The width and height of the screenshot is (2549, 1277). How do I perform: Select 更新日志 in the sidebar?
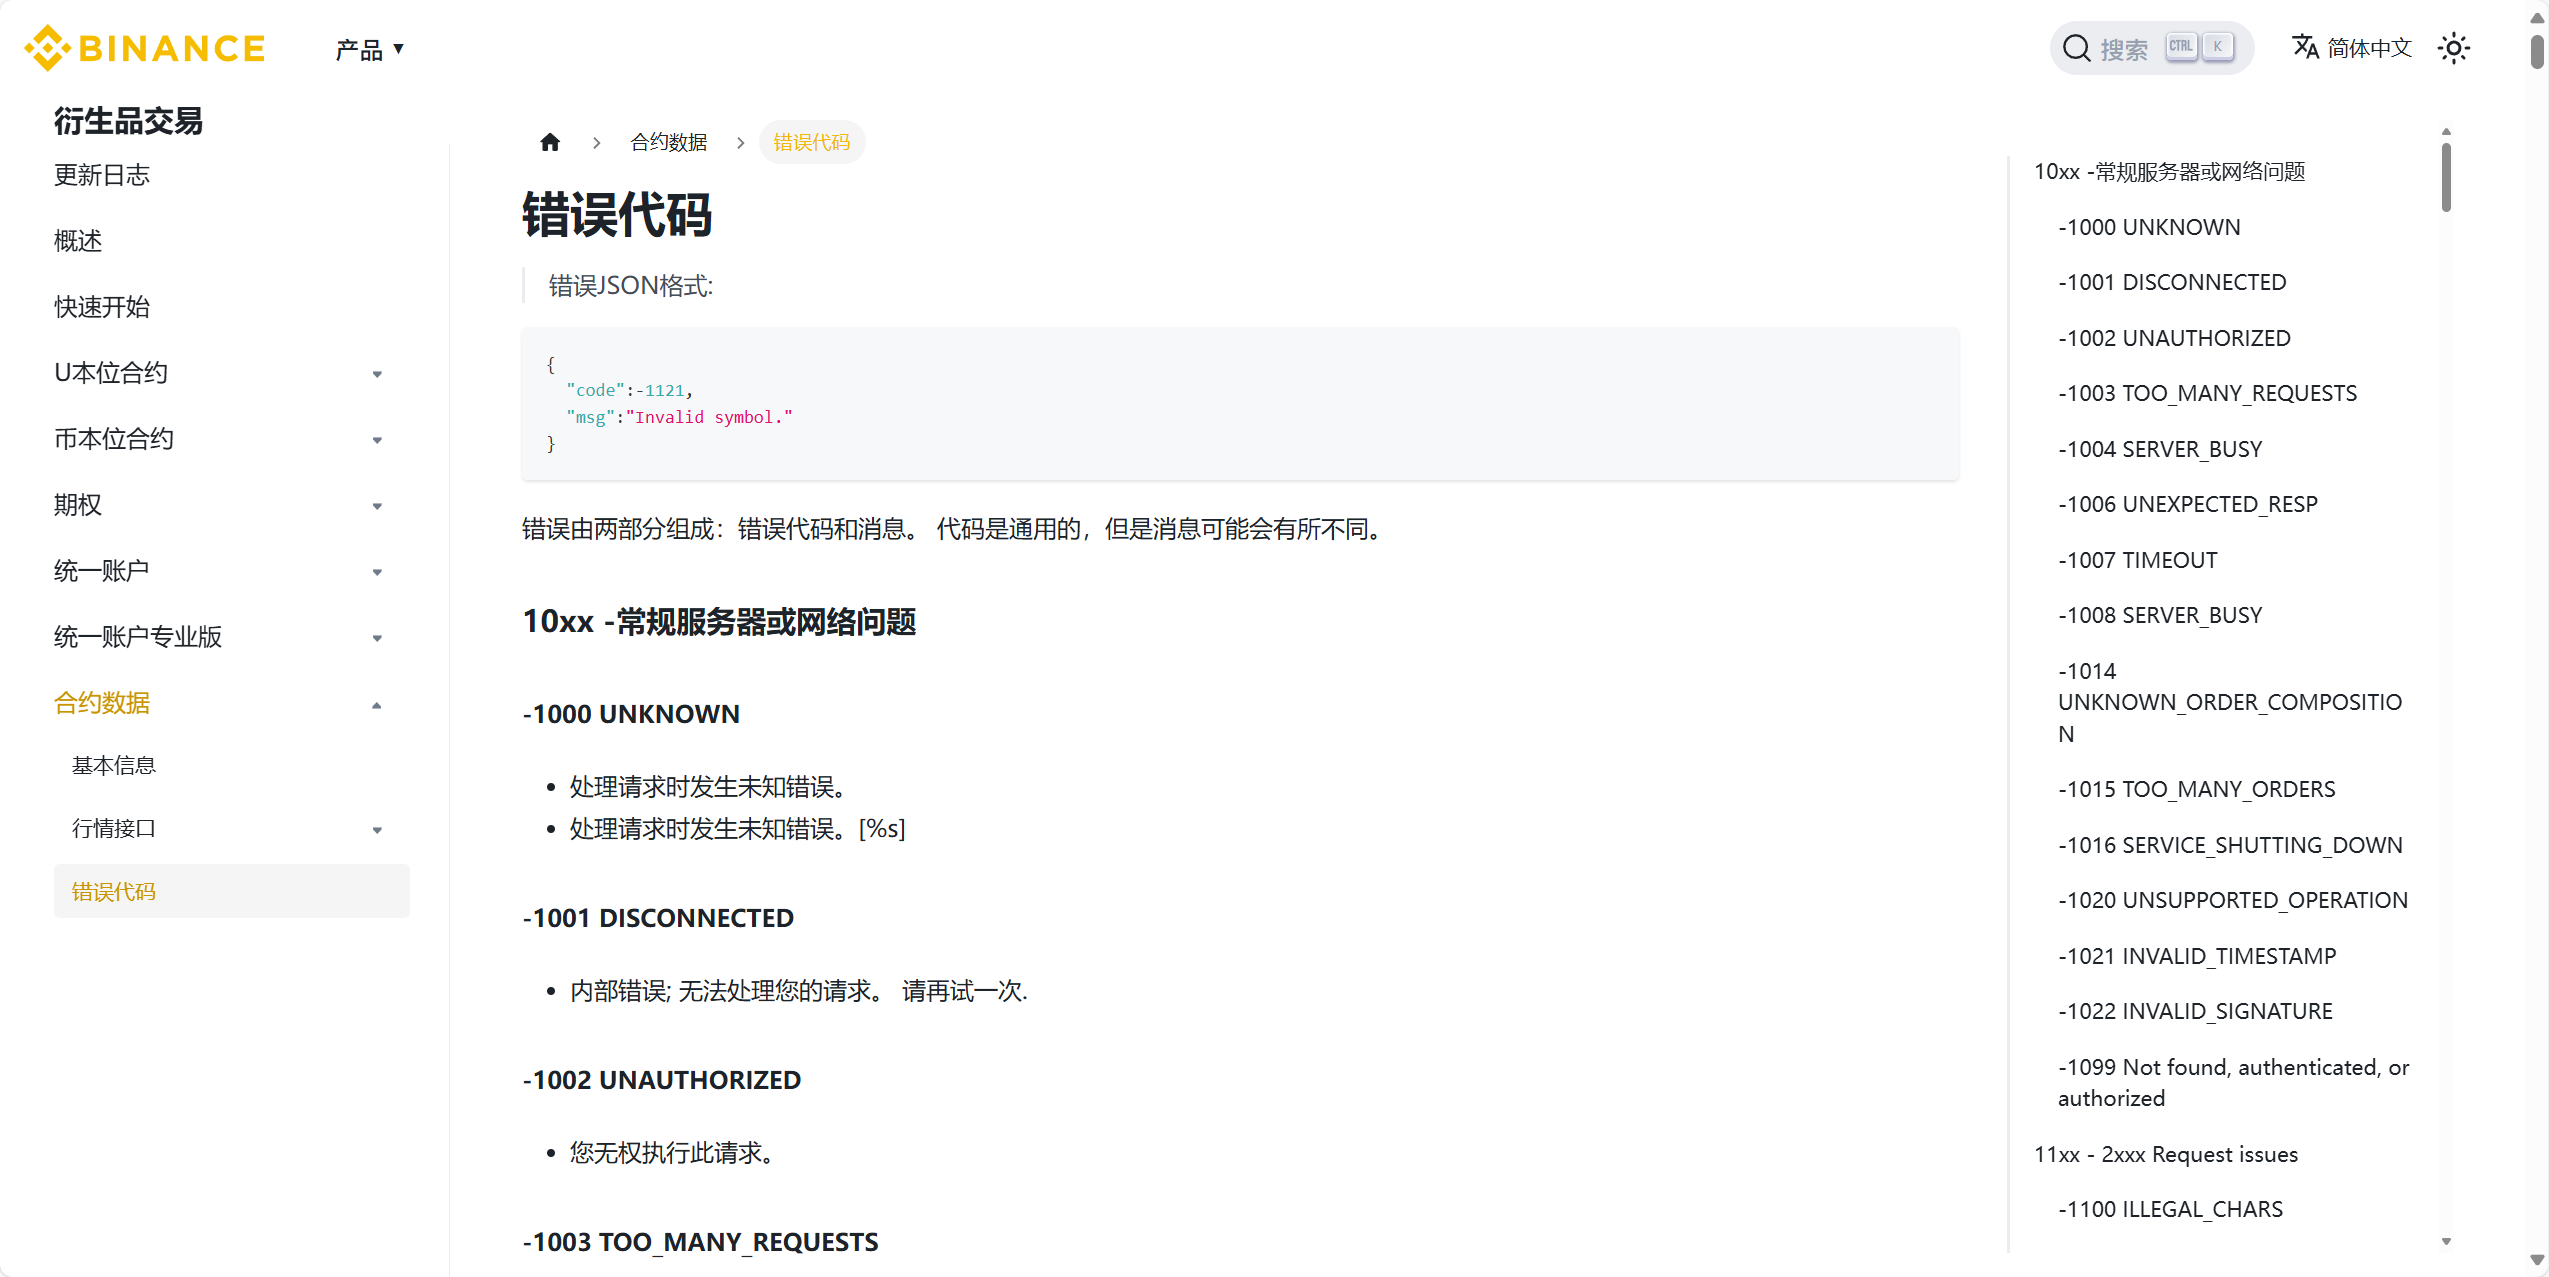click(x=101, y=175)
